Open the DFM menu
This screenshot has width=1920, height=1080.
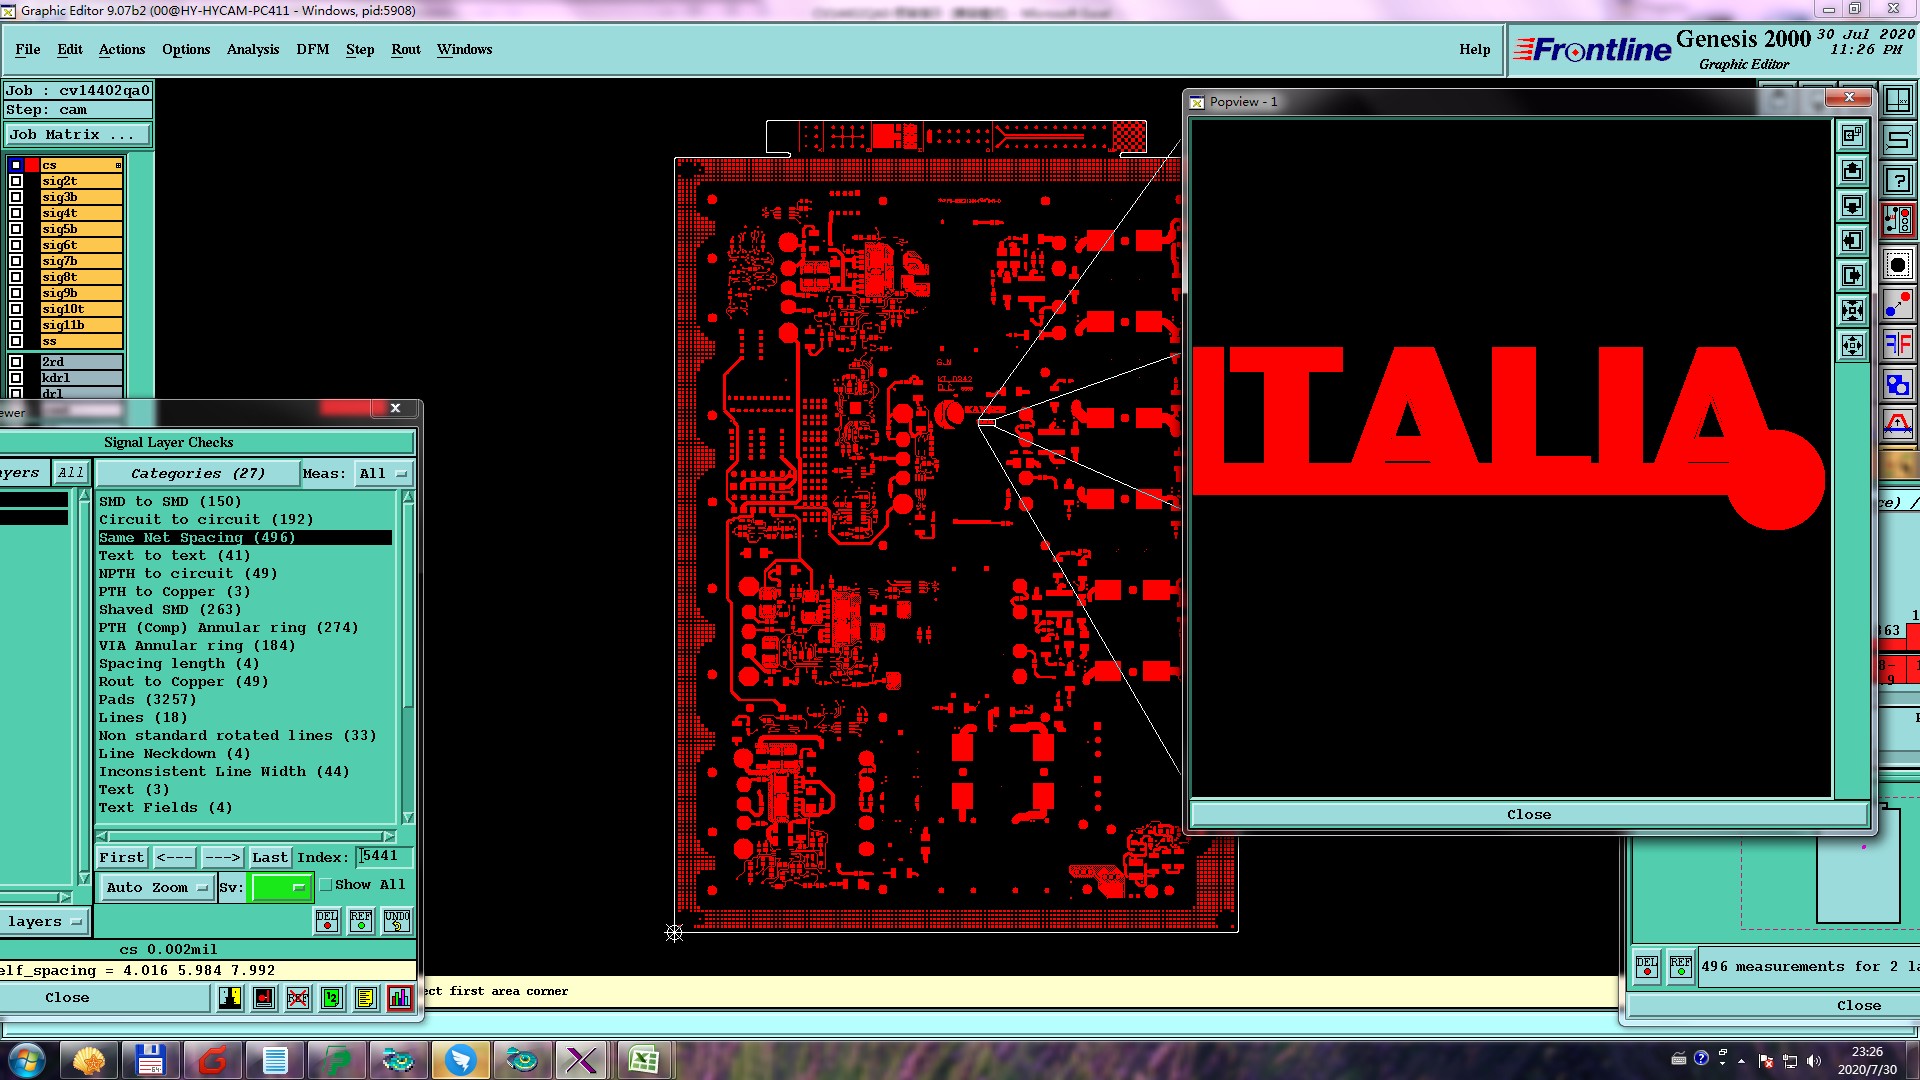pos(312,49)
